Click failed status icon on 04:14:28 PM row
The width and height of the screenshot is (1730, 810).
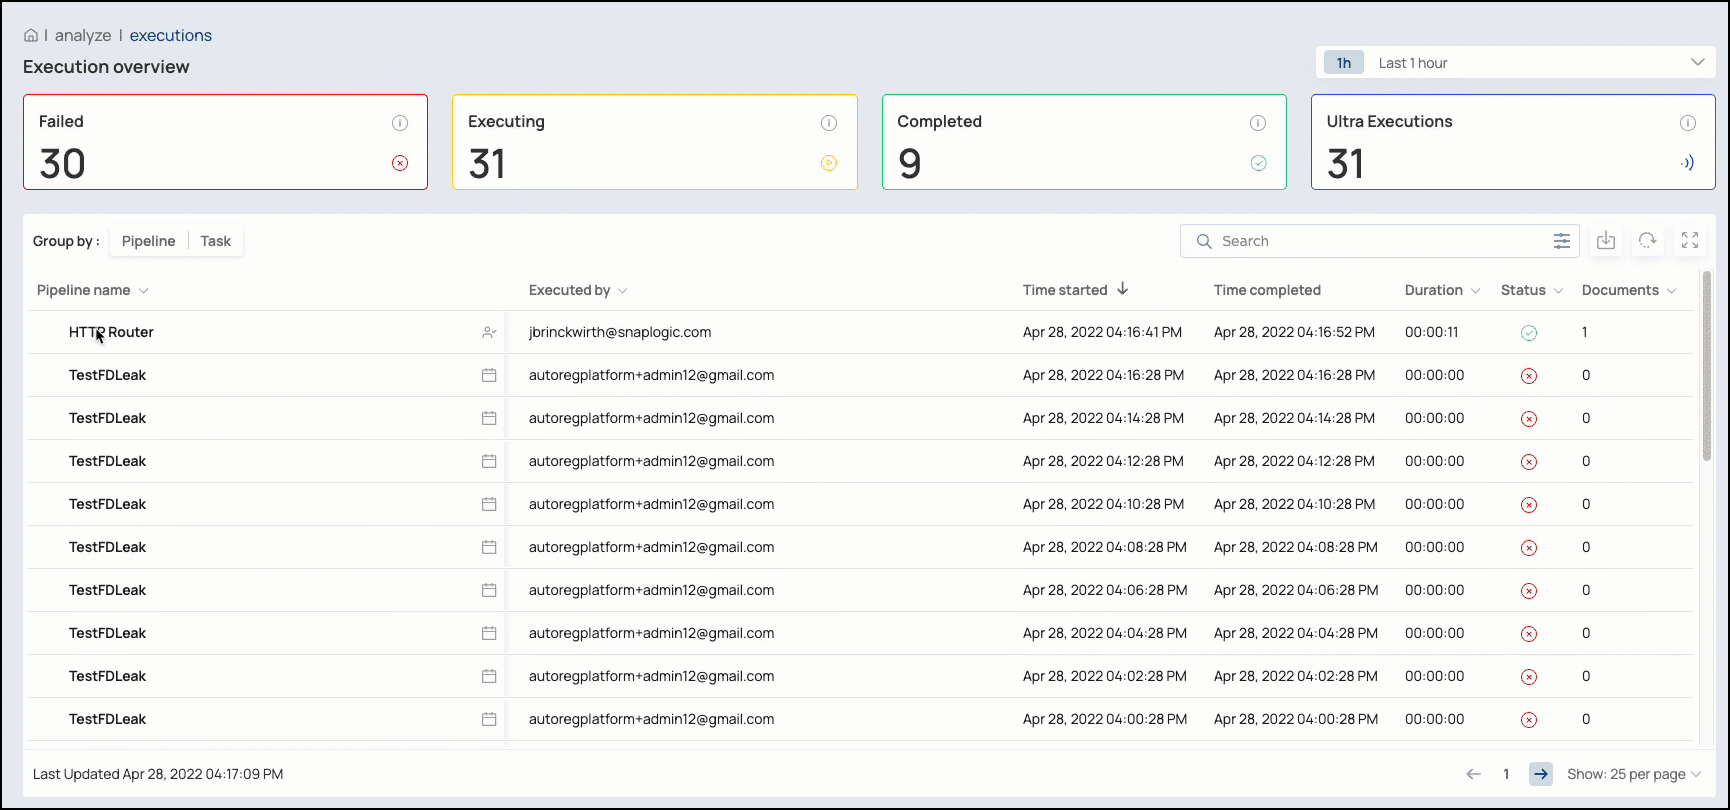(x=1529, y=419)
